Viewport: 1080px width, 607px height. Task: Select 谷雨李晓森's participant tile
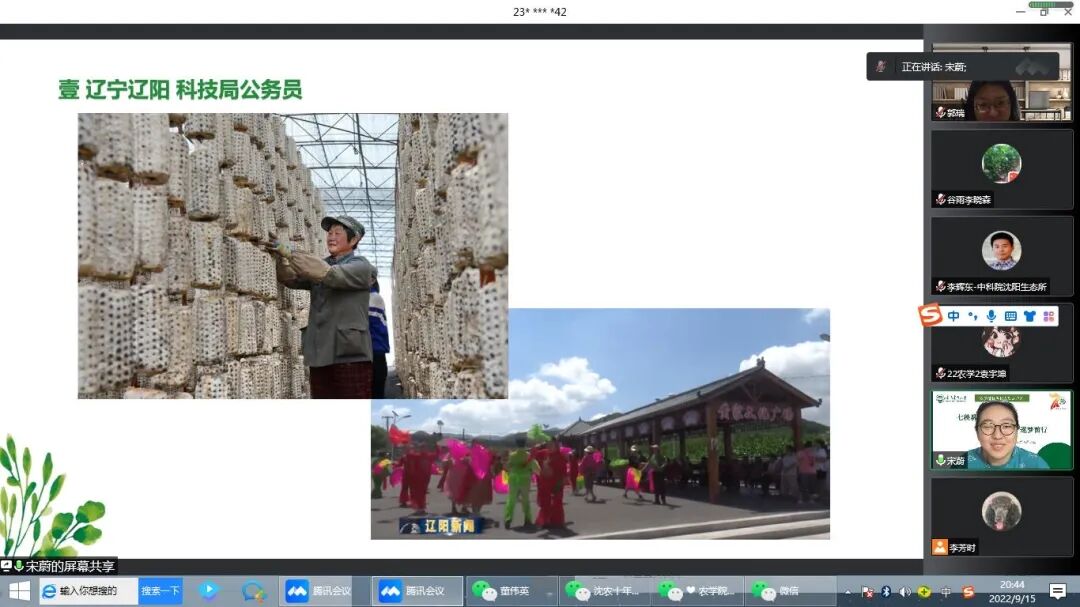(x=1001, y=169)
